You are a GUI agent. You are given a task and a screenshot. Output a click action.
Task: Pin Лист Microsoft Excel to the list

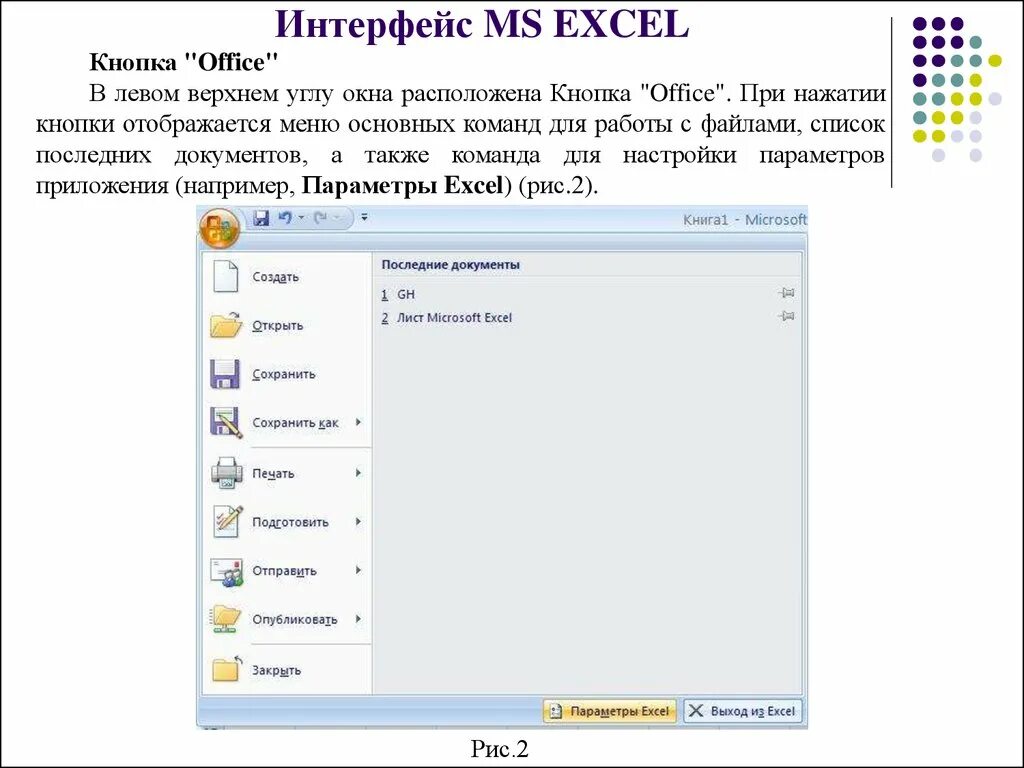pyautogui.click(x=787, y=316)
